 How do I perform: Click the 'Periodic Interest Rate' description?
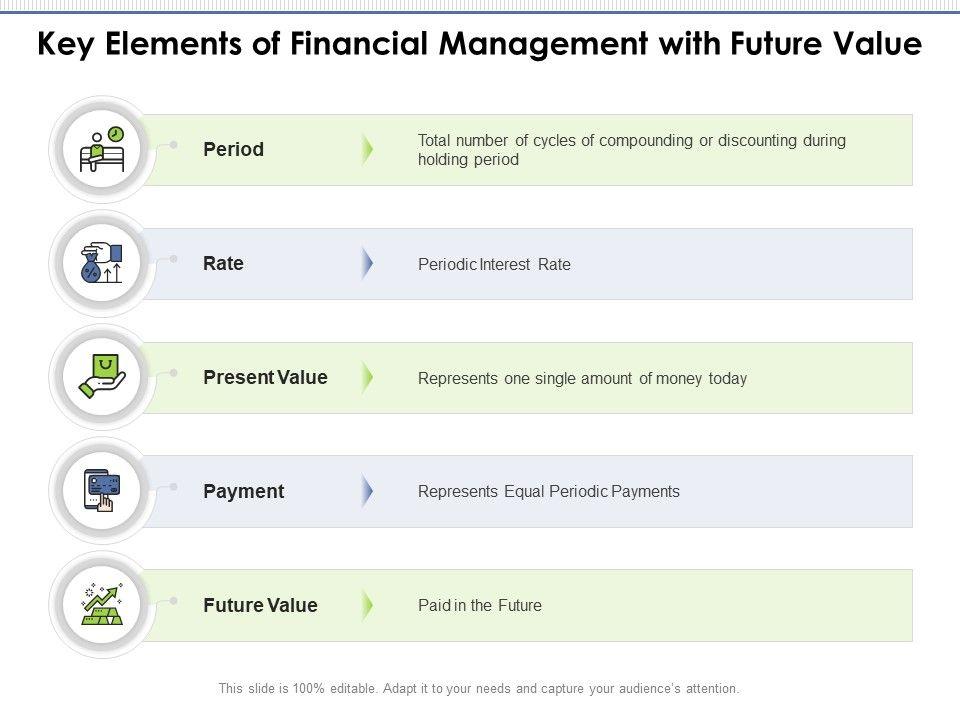pos(494,265)
